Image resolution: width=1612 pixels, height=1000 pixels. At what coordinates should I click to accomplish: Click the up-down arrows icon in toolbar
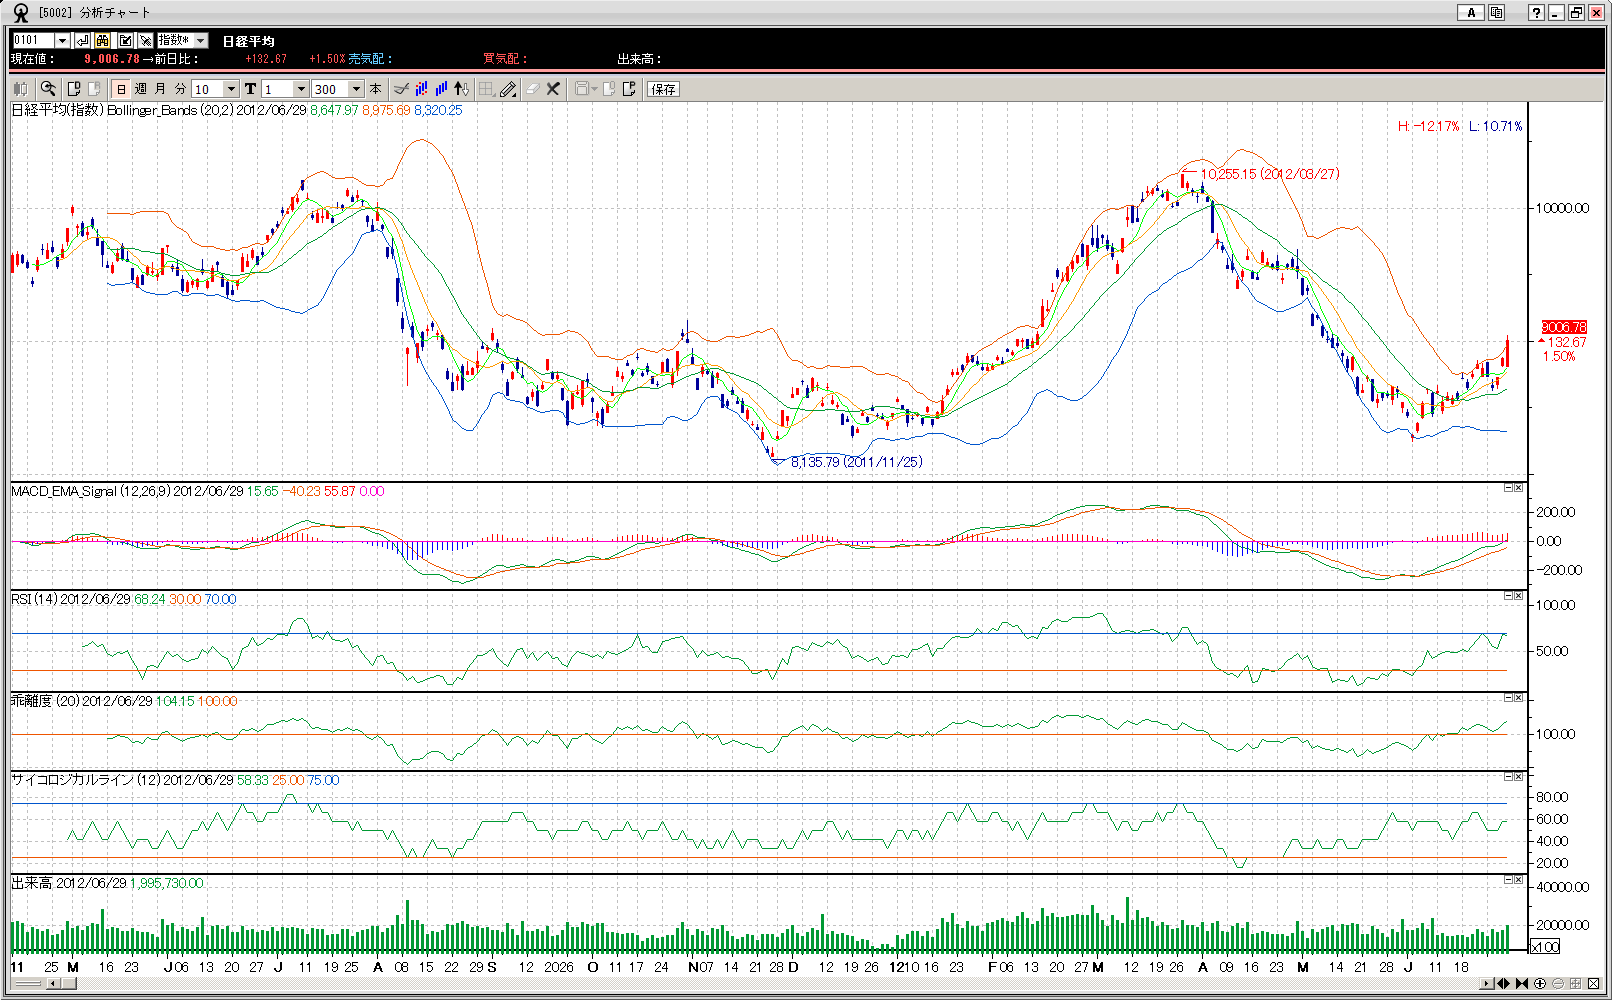(x=461, y=89)
